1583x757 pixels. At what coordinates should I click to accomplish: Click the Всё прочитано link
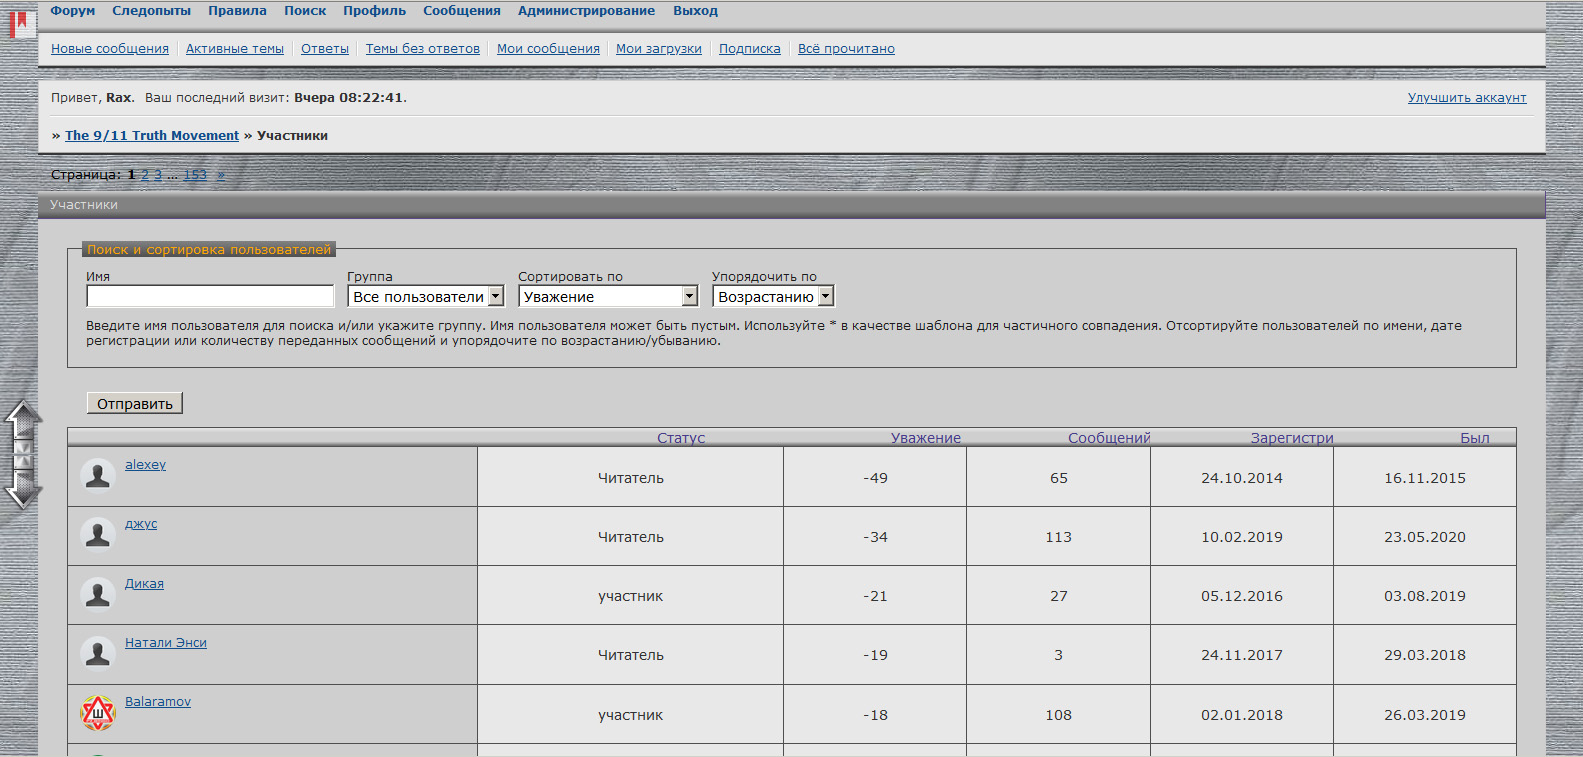pyautogui.click(x=846, y=49)
